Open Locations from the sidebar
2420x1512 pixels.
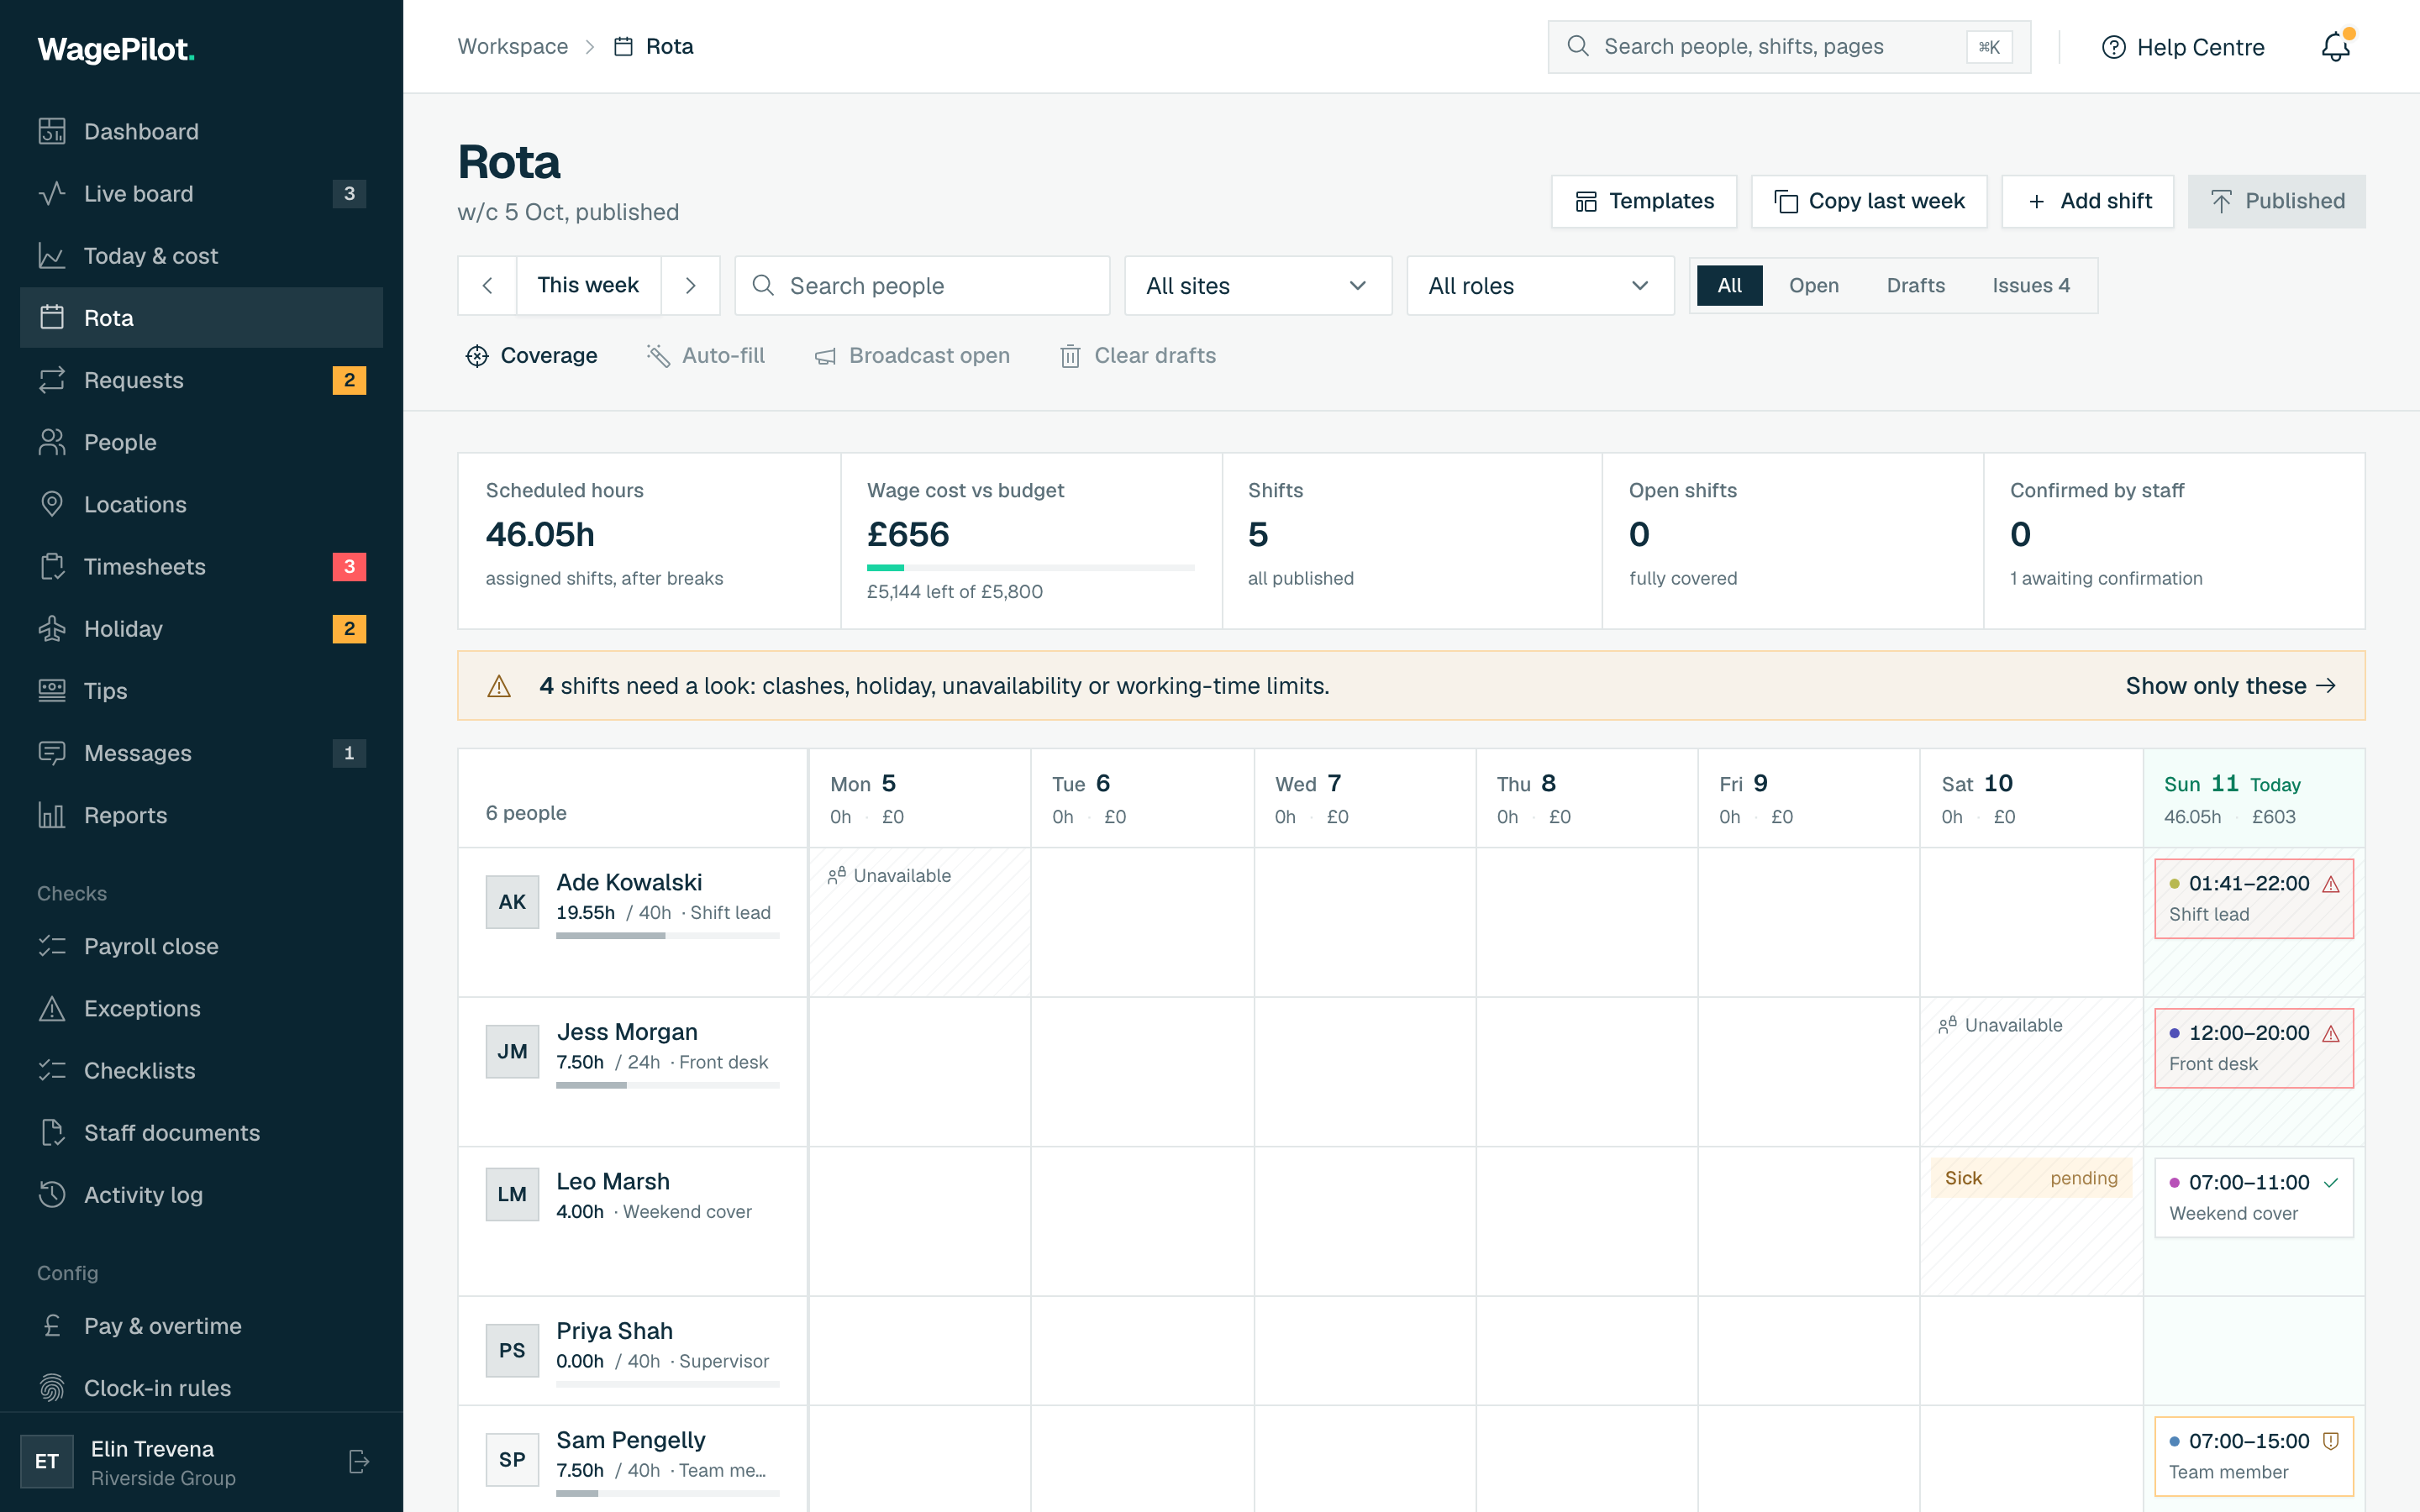pyautogui.click(x=201, y=504)
